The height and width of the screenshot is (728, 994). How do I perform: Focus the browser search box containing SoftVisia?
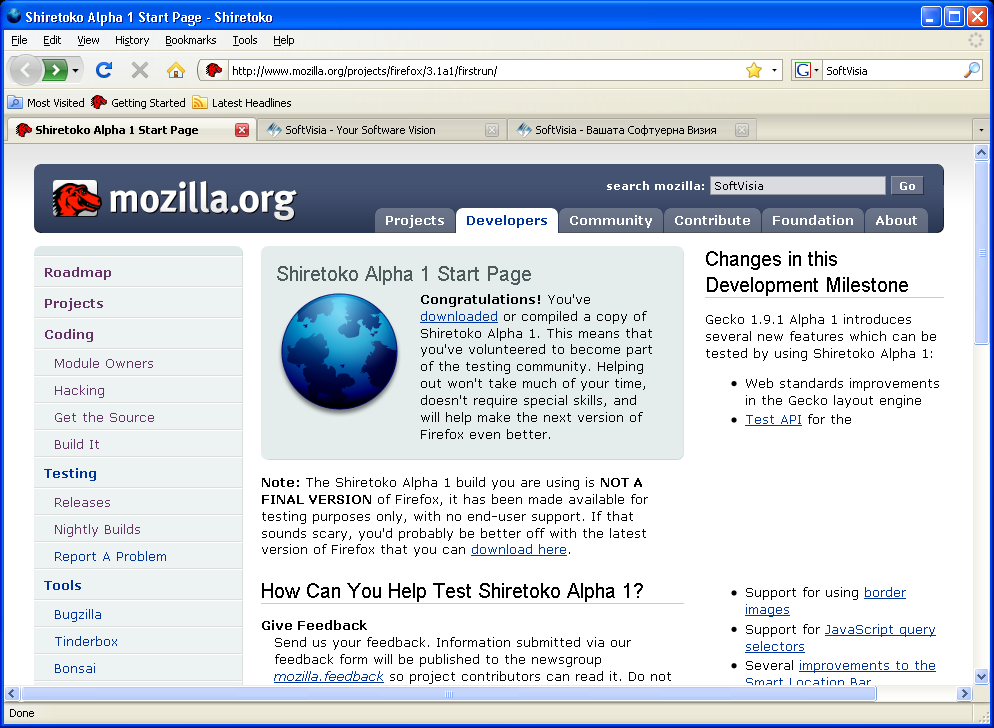tap(892, 70)
